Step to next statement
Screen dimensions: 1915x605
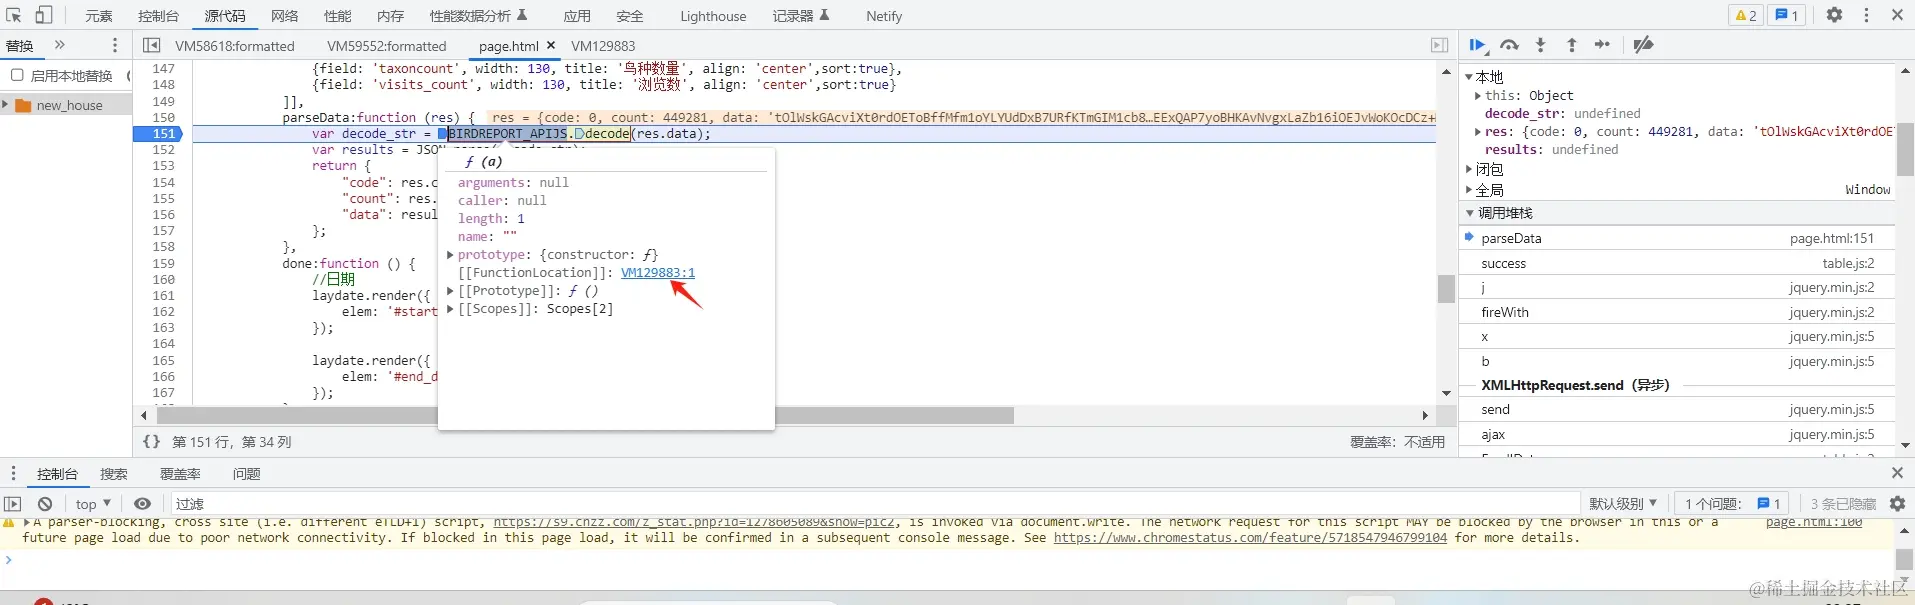tap(1602, 45)
